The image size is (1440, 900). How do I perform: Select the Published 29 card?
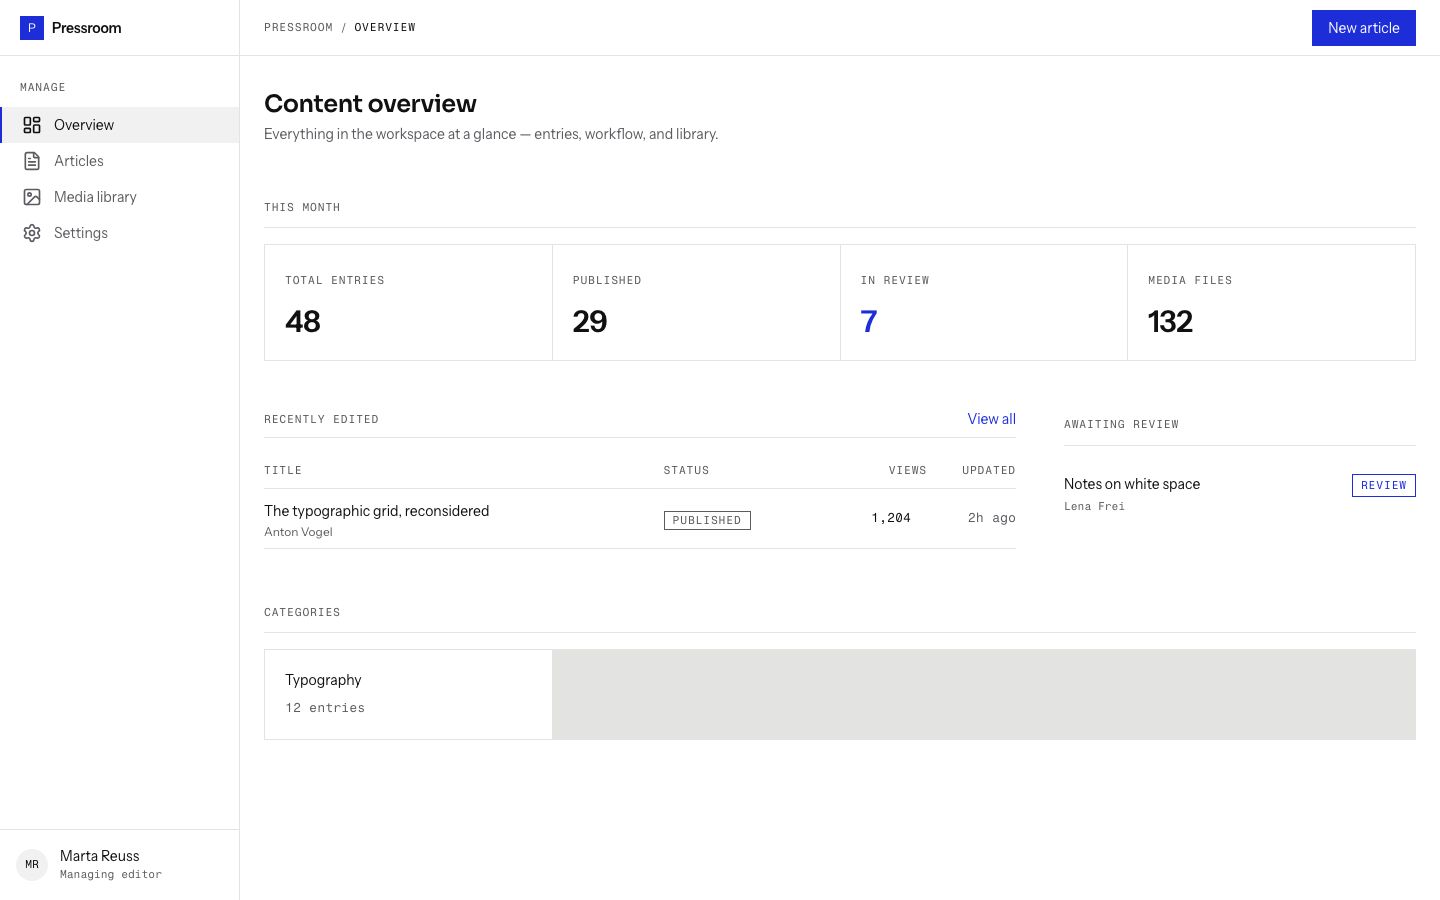[x=696, y=302]
